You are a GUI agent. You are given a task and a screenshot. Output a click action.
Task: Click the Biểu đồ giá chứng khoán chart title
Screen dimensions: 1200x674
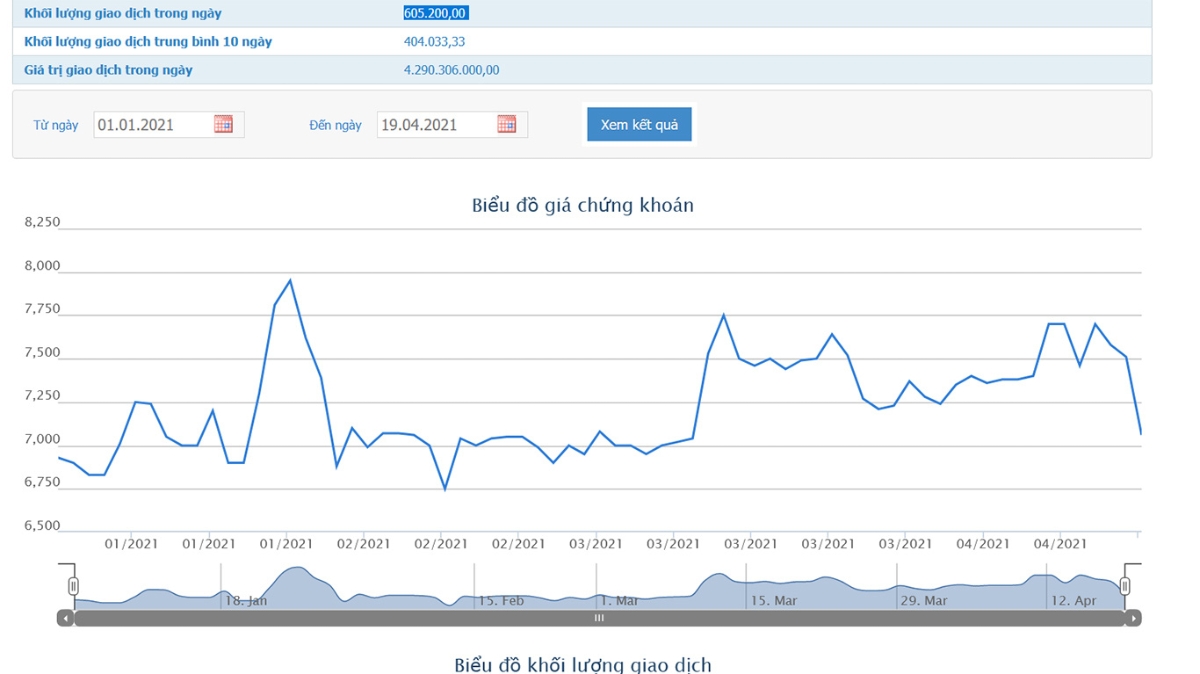click(582, 205)
